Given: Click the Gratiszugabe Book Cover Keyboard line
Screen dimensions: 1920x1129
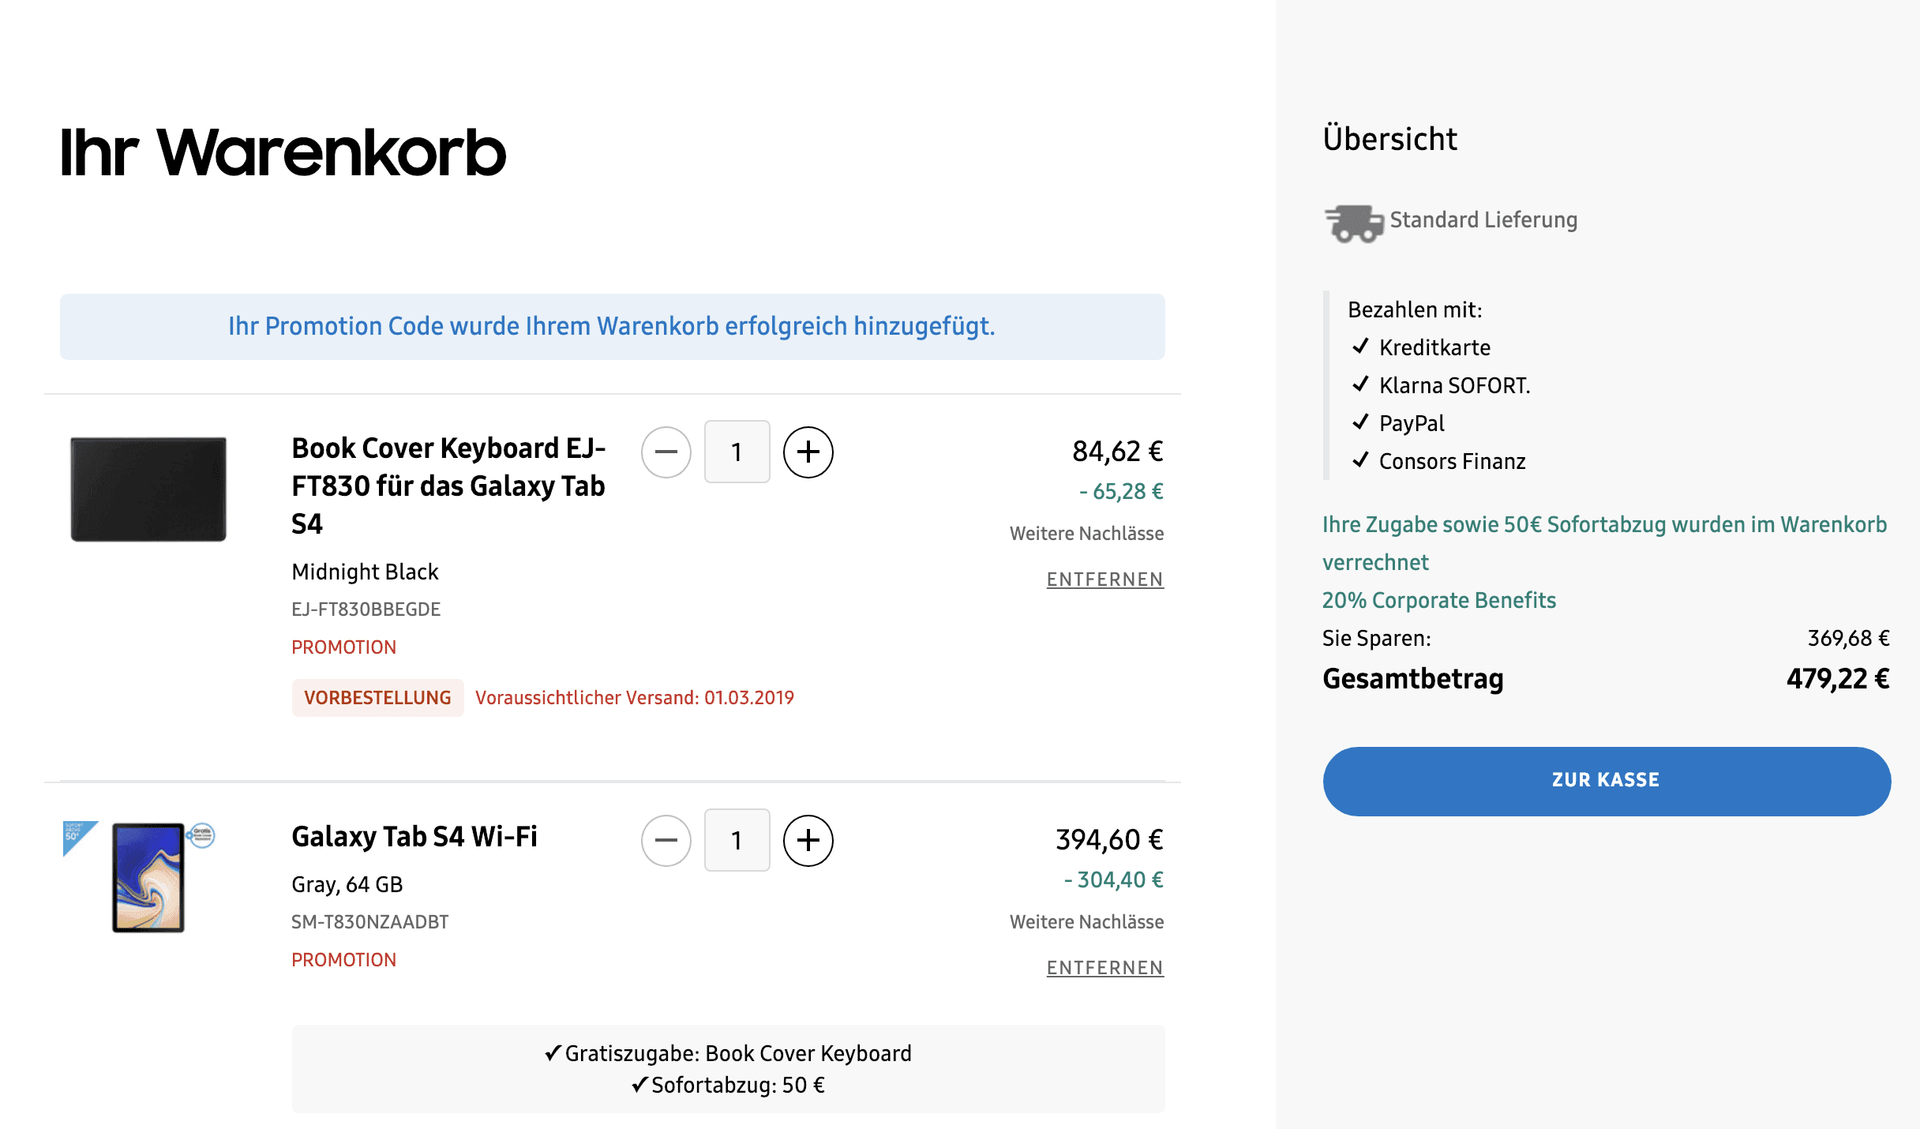Looking at the screenshot, I should [x=728, y=1053].
